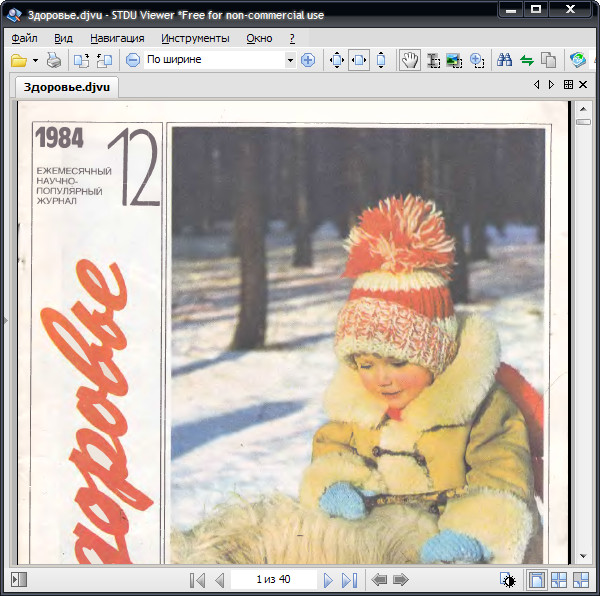Select the Здоровье.djvu document tab
This screenshot has width=600, height=596.
coord(67,87)
